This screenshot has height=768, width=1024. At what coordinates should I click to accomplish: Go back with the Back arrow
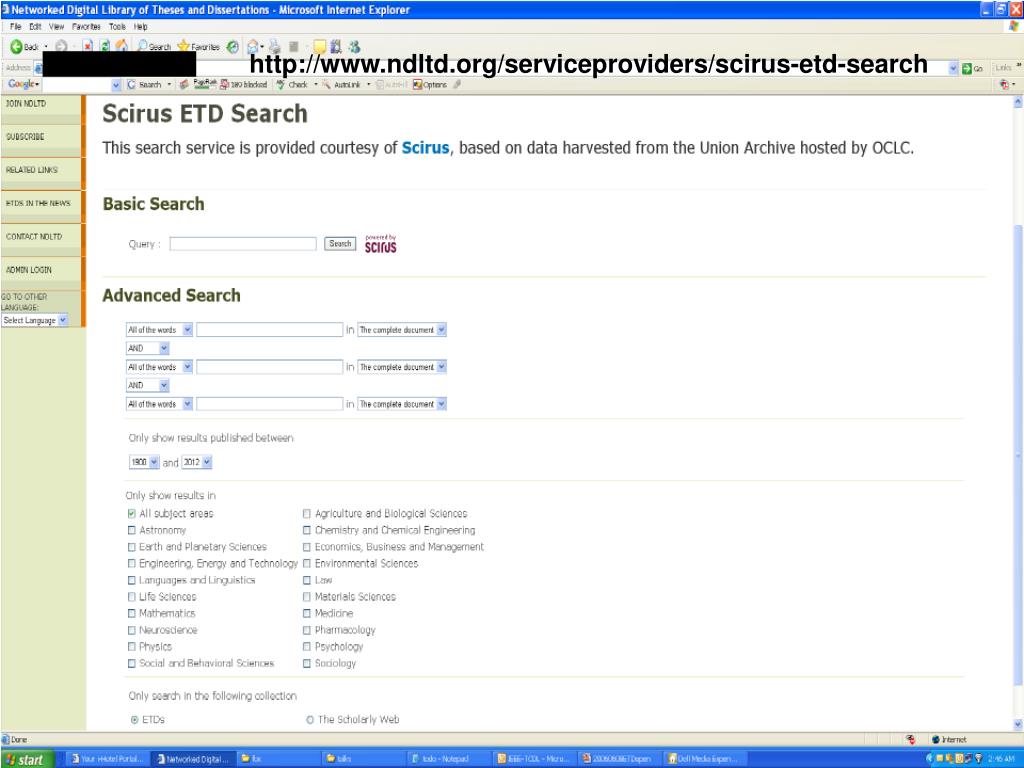pyautogui.click(x=24, y=46)
